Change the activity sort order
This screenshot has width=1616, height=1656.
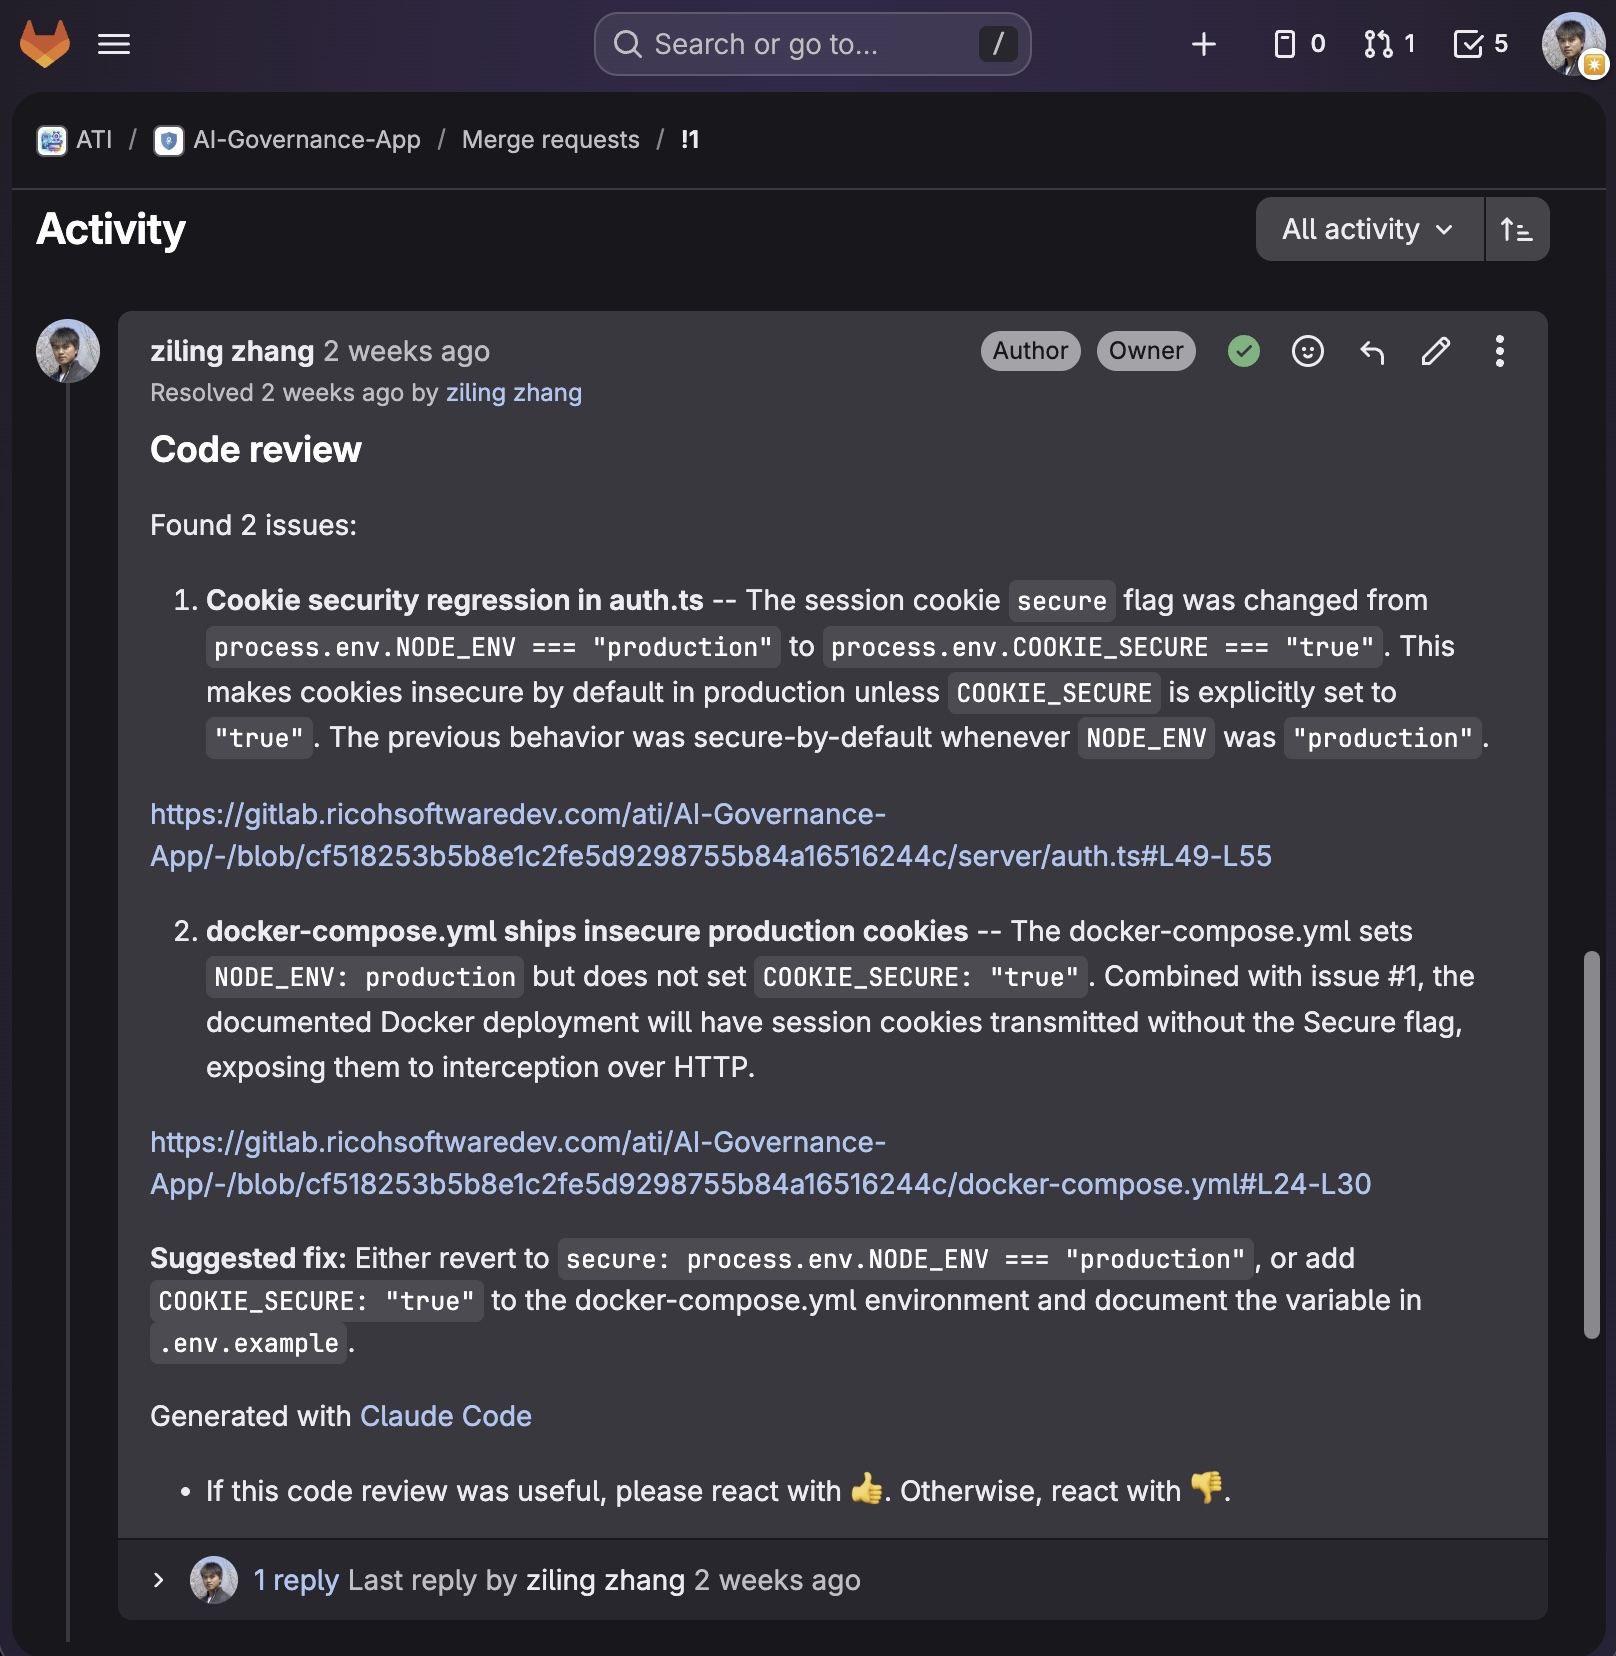click(x=1516, y=229)
